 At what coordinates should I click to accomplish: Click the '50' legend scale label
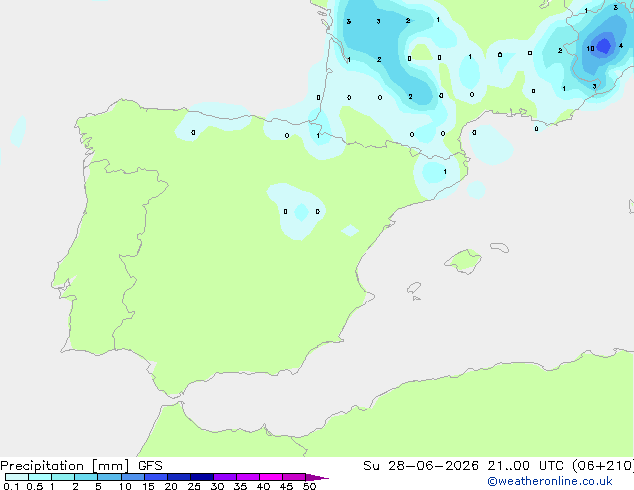point(309,486)
